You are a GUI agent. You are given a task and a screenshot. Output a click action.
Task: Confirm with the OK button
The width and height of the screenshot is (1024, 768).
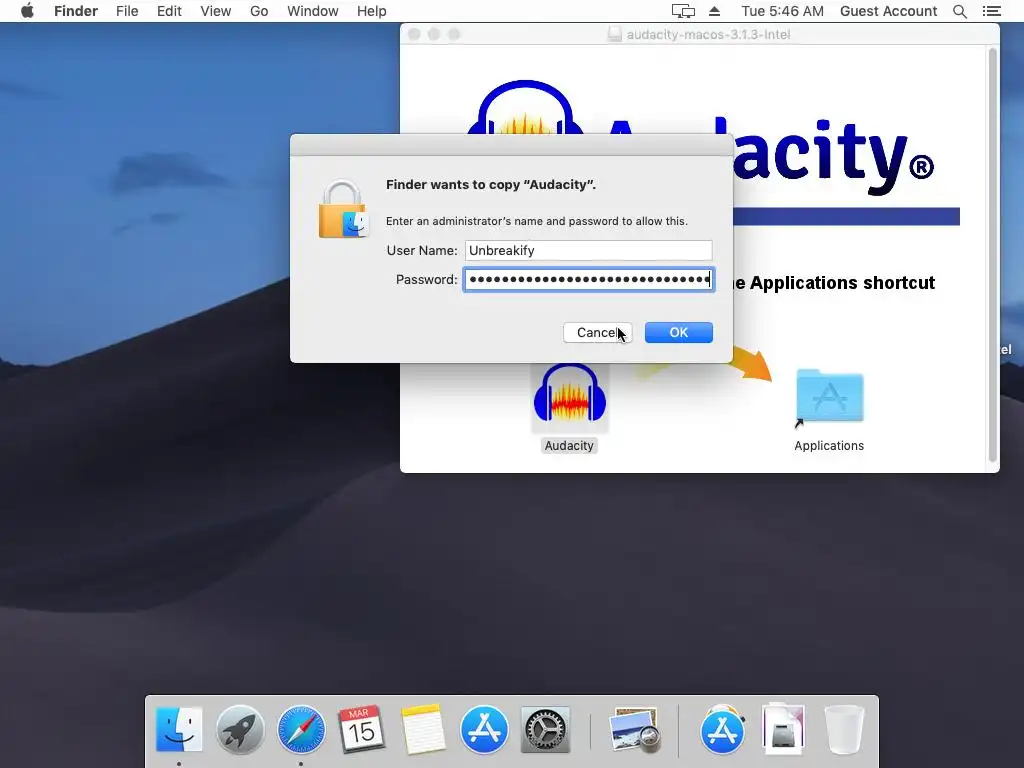(x=679, y=332)
